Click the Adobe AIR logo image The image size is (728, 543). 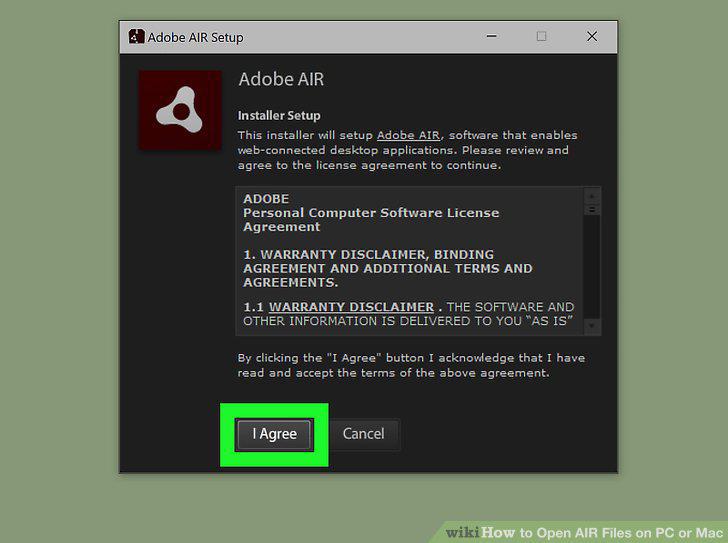(x=180, y=110)
